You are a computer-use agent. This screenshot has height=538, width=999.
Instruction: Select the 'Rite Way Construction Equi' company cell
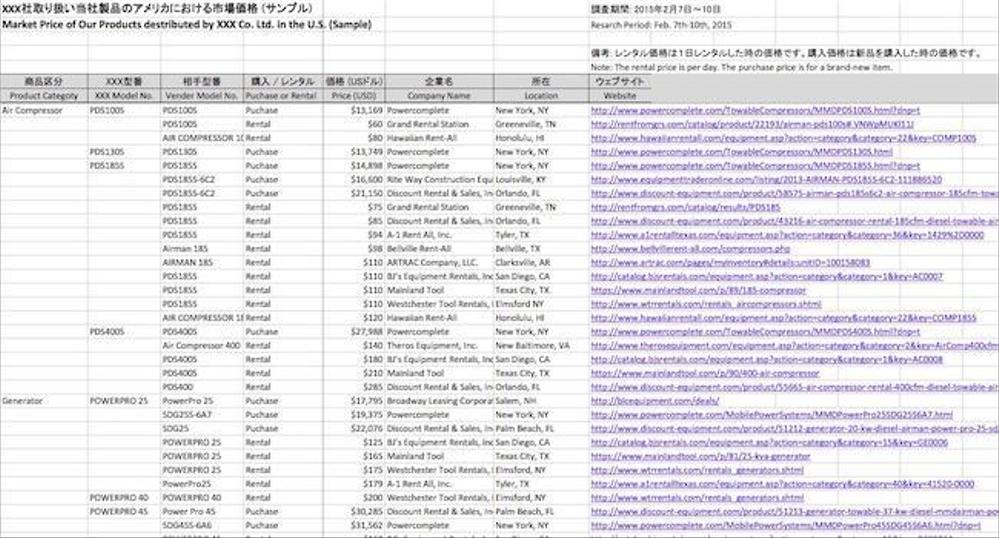(439, 180)
